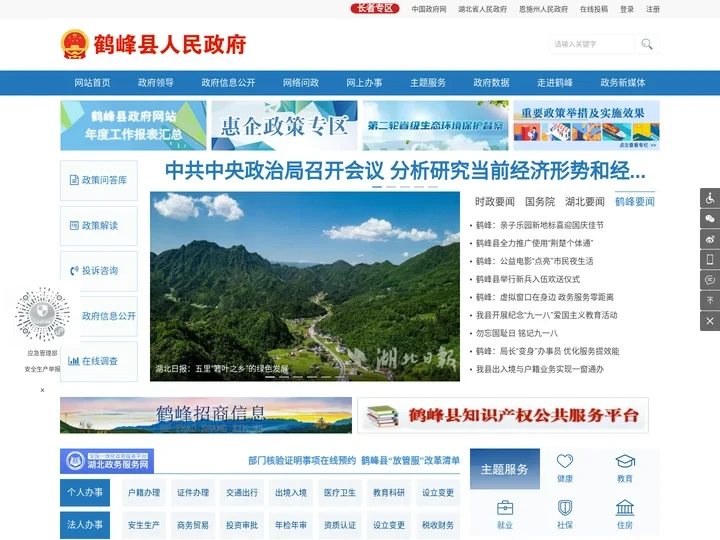This screenshot has width=720, height=540.
Task: Switch to 湖北要闻 news tab
Action: pos(585,202)
